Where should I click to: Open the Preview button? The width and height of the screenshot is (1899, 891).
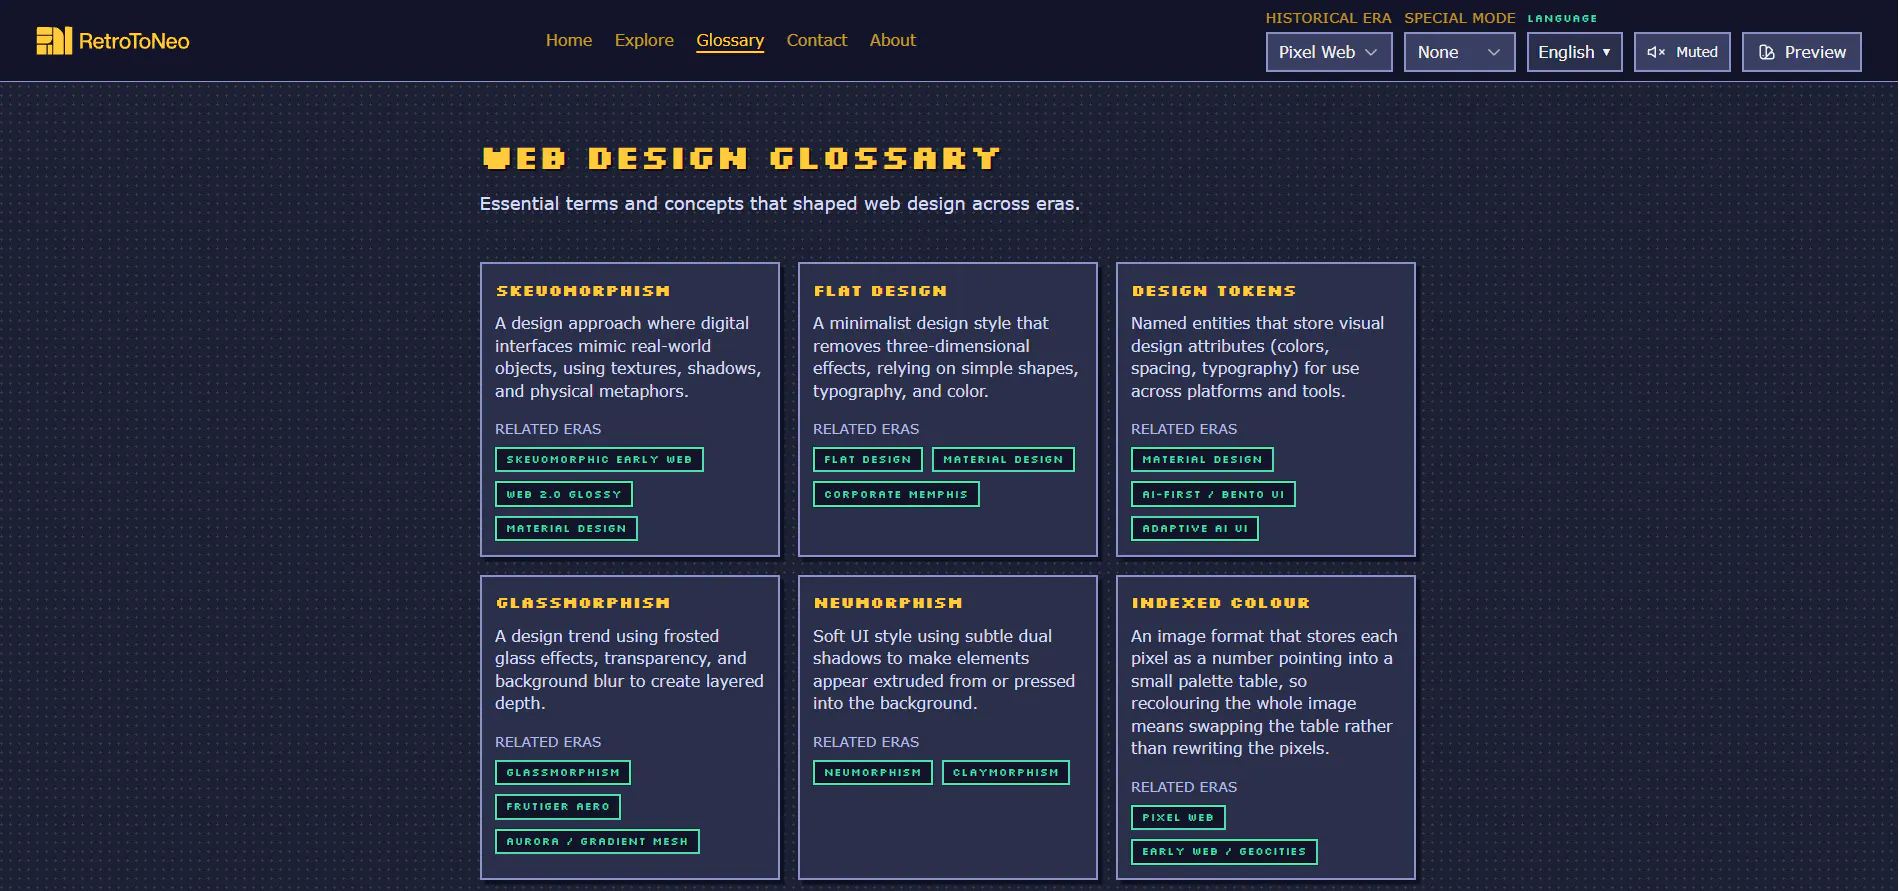pyautogui.click(x=1802, y=52)
